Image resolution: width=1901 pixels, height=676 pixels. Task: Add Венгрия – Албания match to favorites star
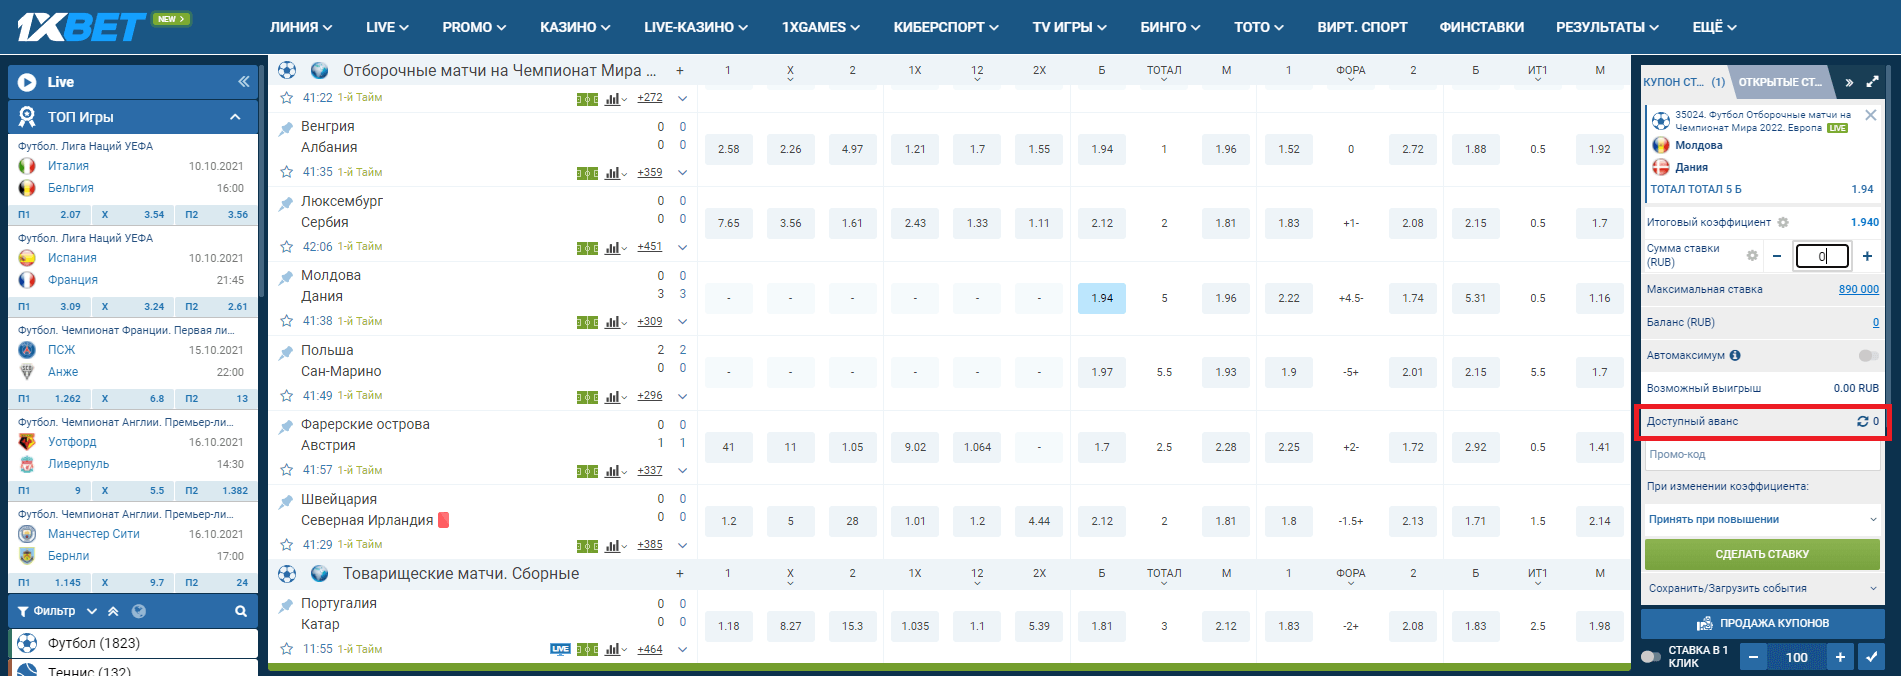287,172
